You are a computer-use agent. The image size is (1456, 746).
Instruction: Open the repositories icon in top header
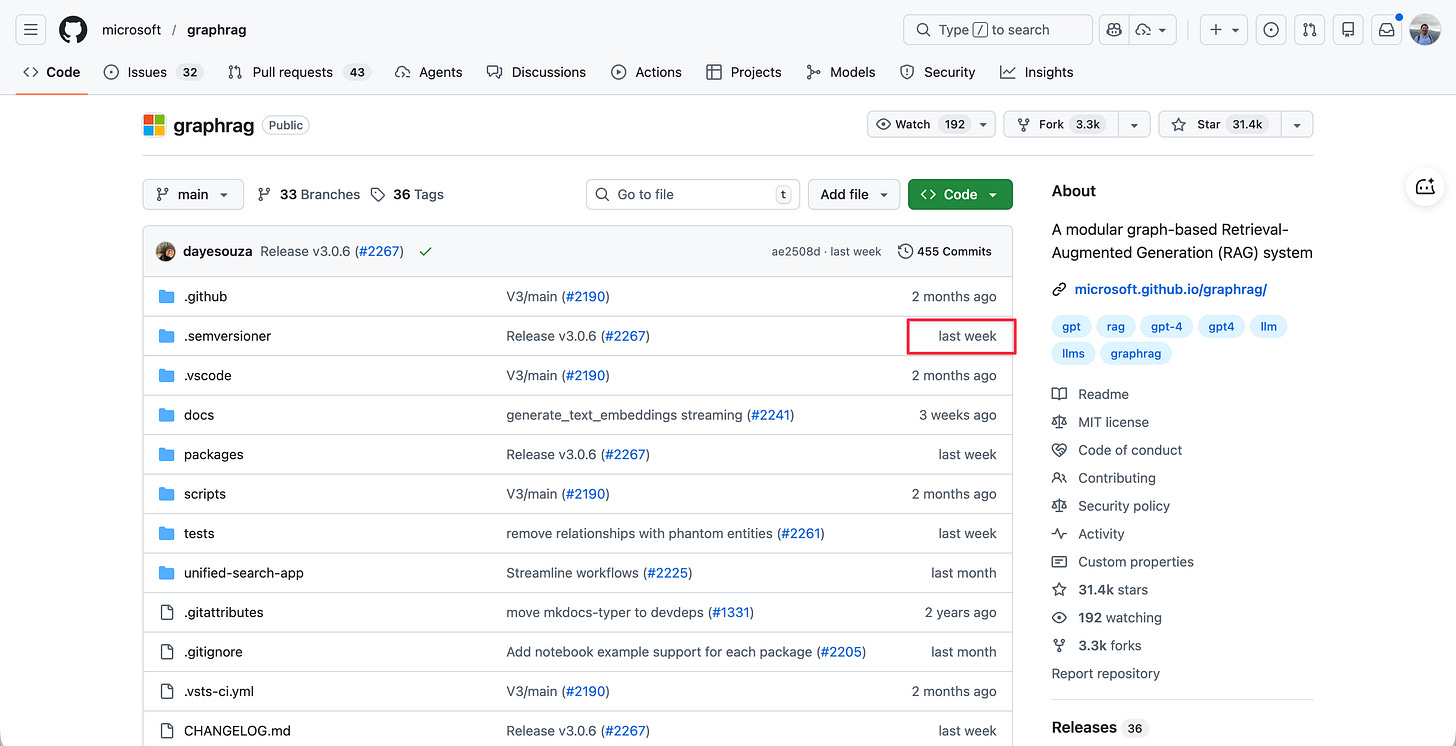(1348, 30)
